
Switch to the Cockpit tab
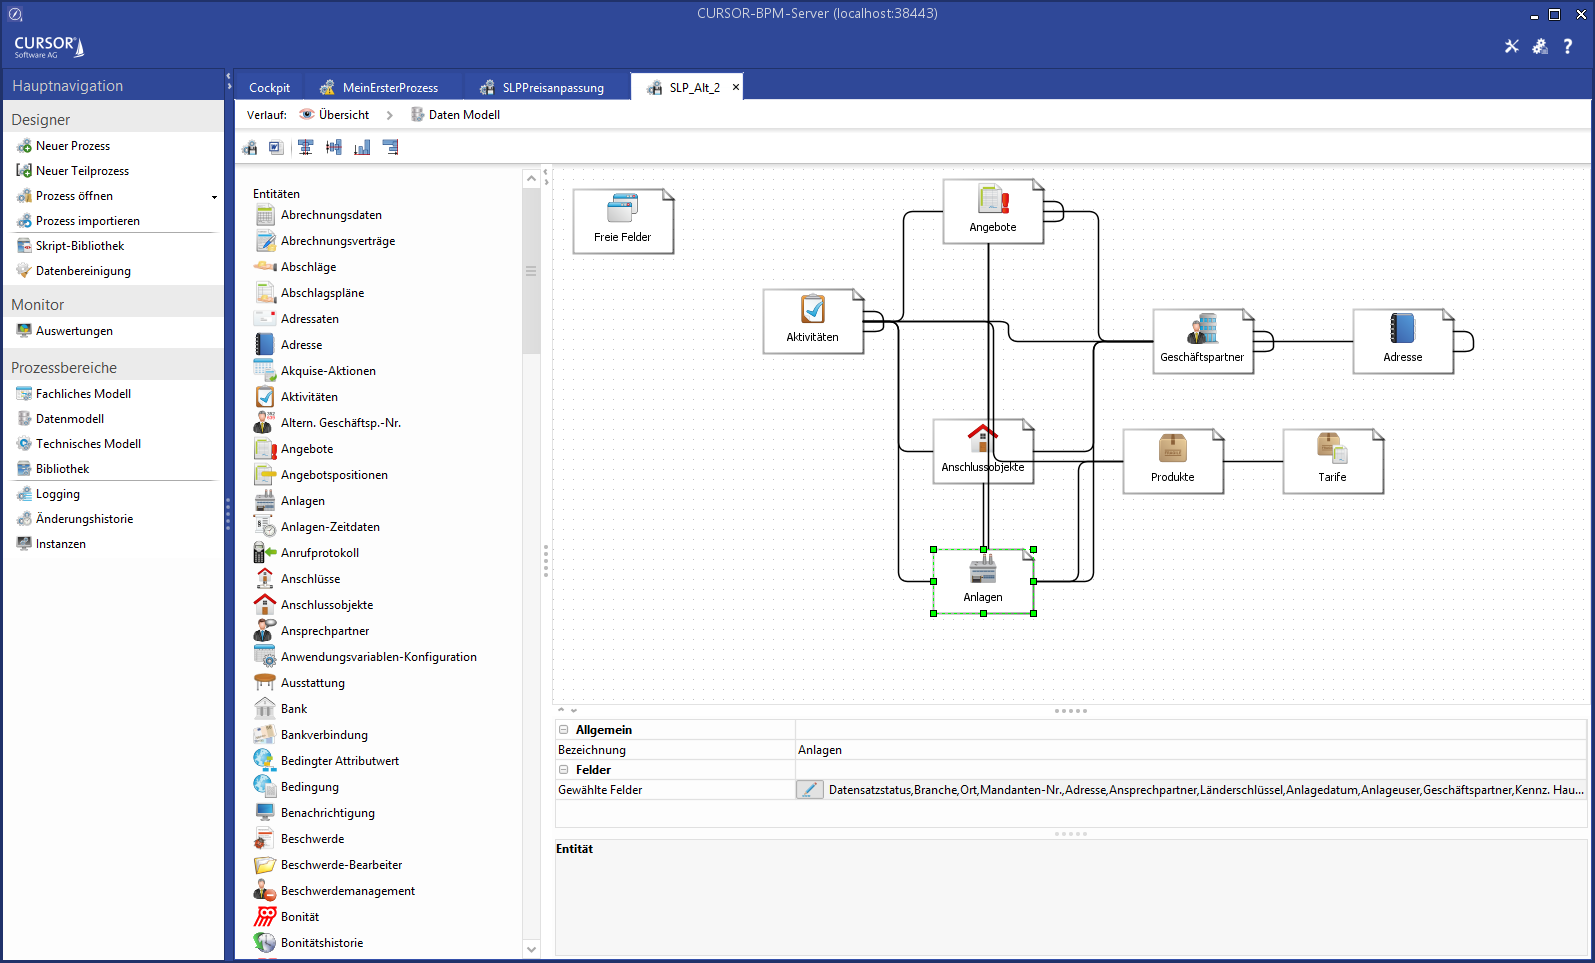click(269, 88)
